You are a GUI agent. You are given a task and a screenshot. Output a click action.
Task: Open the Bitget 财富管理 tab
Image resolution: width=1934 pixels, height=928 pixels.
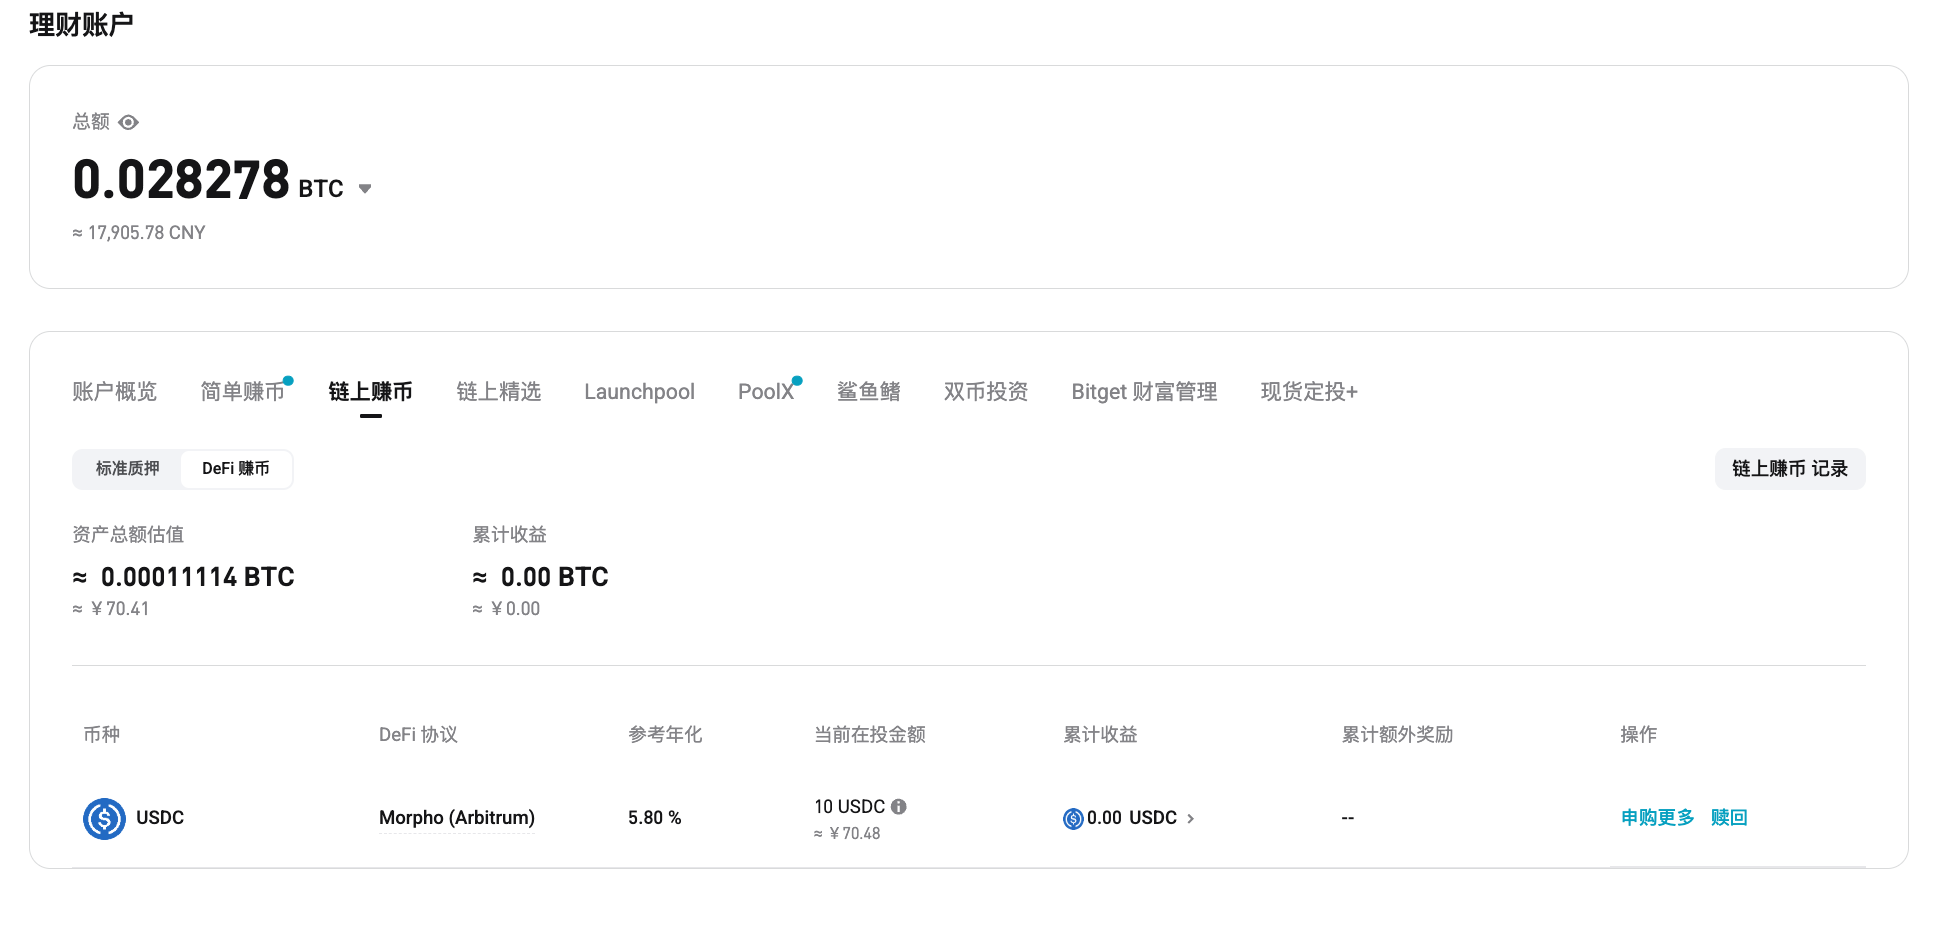tap(1143, 391)
